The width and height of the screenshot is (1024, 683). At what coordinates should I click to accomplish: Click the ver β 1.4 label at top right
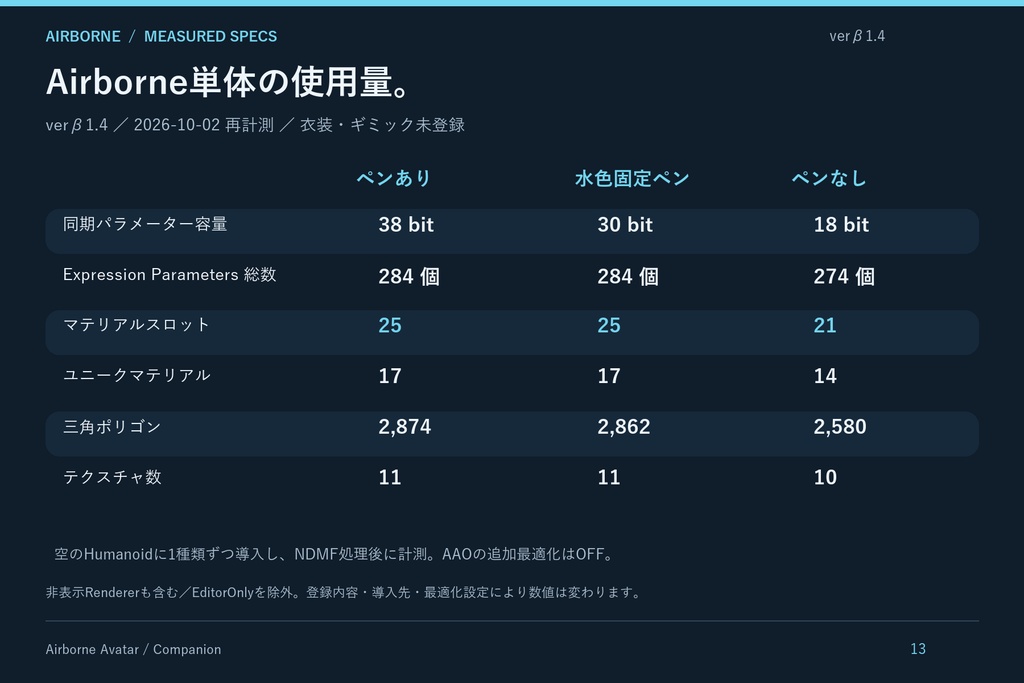point(857,36)
